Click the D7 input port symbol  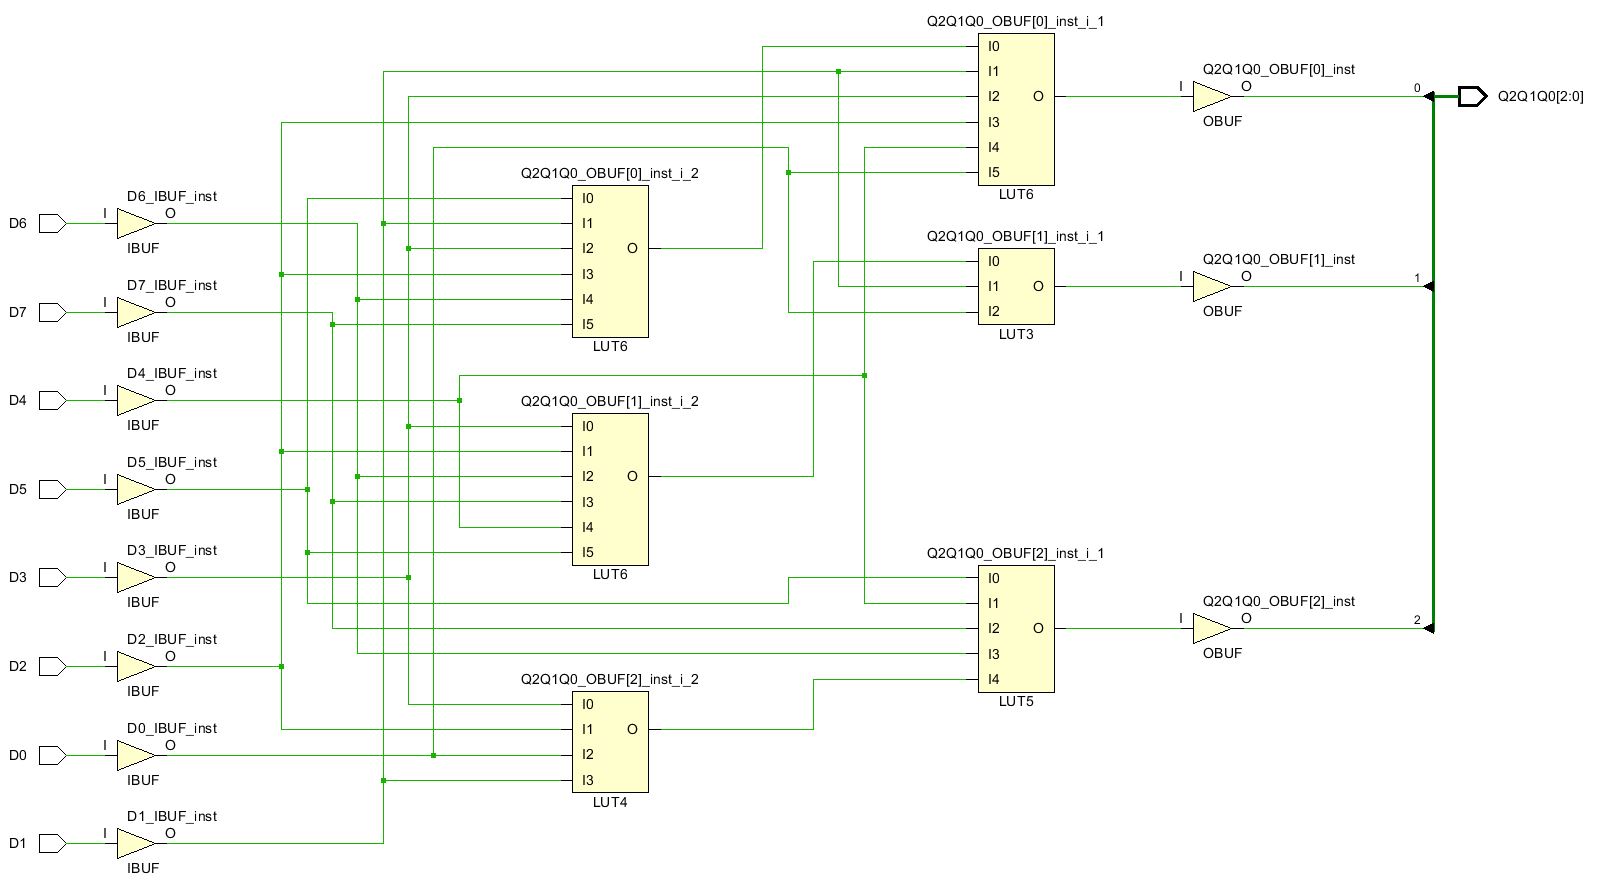52,312
